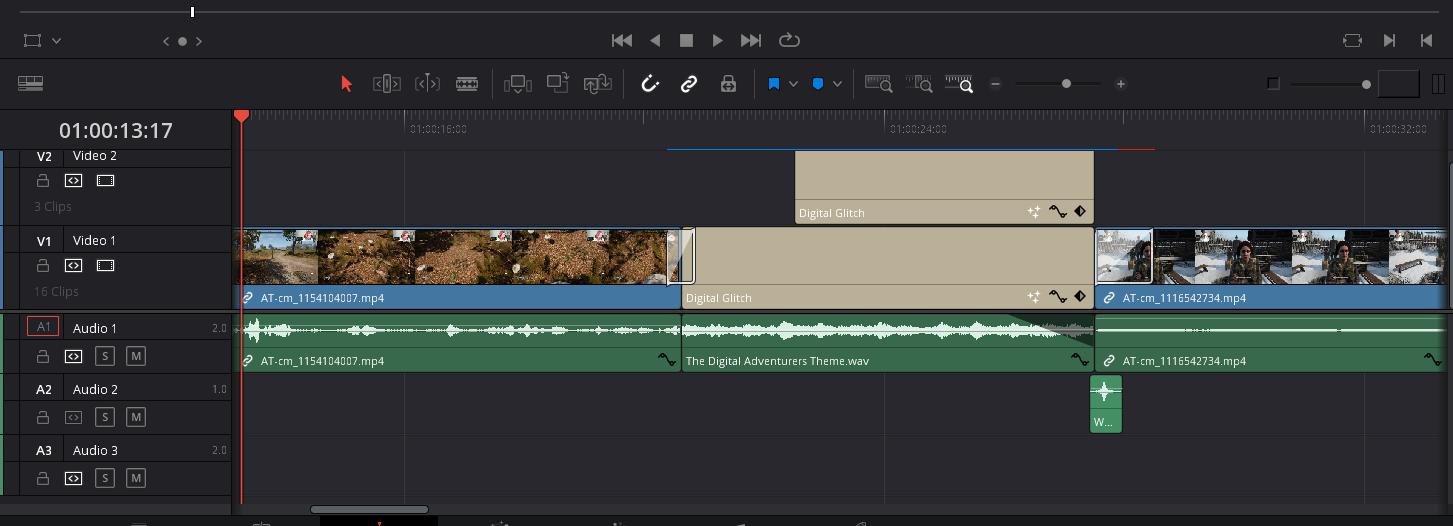Click the Overwrite Clip icon
Screen dimensions: 1453x526
(x=558, y=84)
